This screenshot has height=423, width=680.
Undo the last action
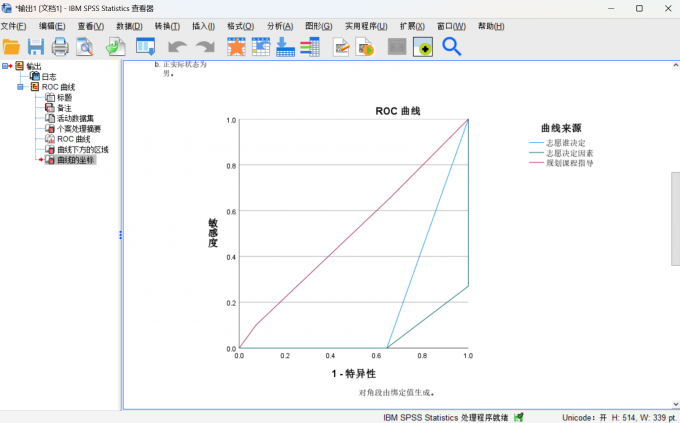pos(177,47)
